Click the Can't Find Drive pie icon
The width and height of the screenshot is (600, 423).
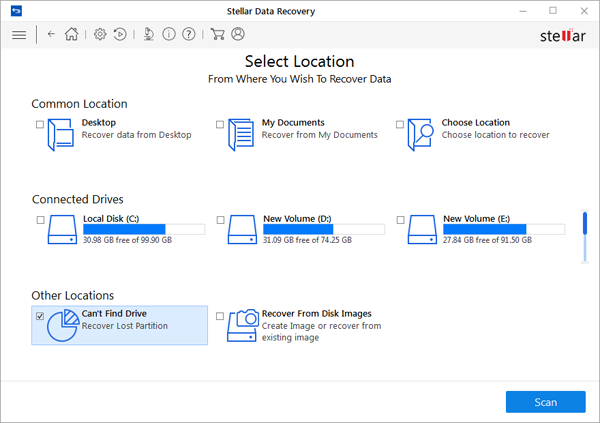tap(63, 325)
